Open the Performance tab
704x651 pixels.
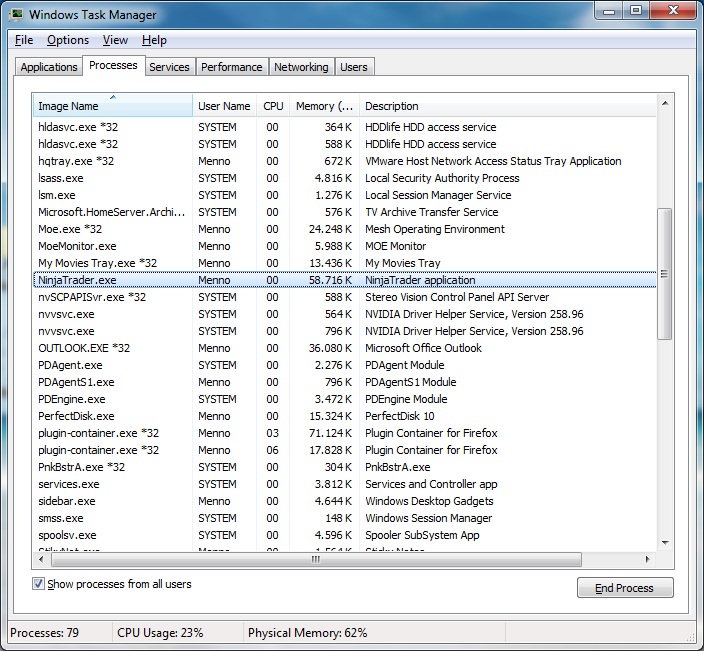pos(231,67)
